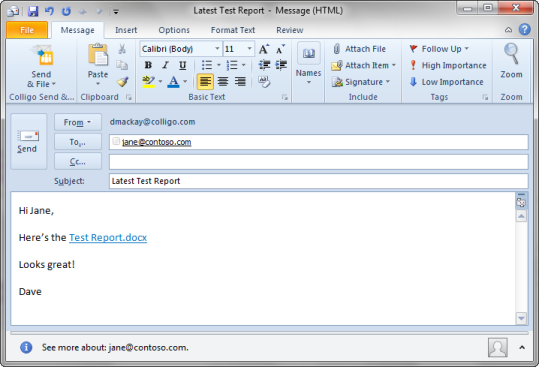Minimize the ribbon with caret arrow
Viewport: 539px width, 367px height.
tap(508, 30)
